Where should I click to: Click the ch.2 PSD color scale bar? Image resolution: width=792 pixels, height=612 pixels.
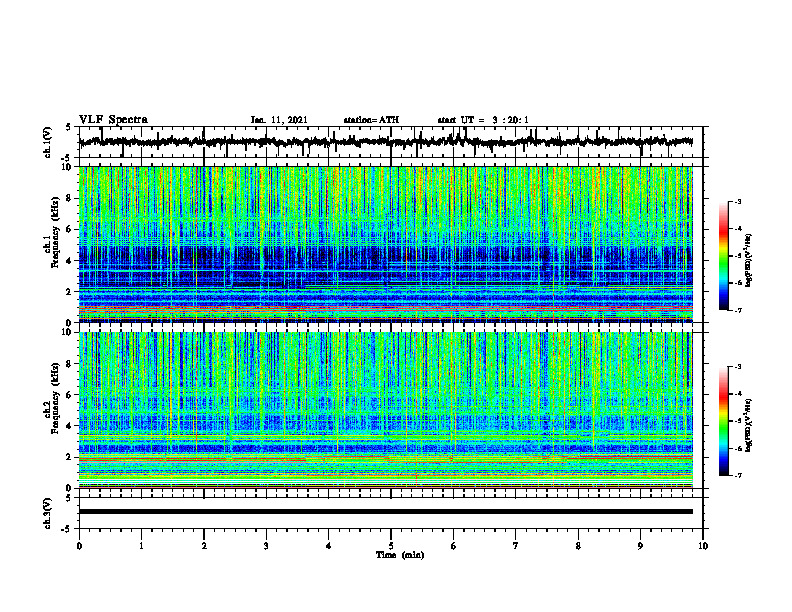[x=723, y=421]
